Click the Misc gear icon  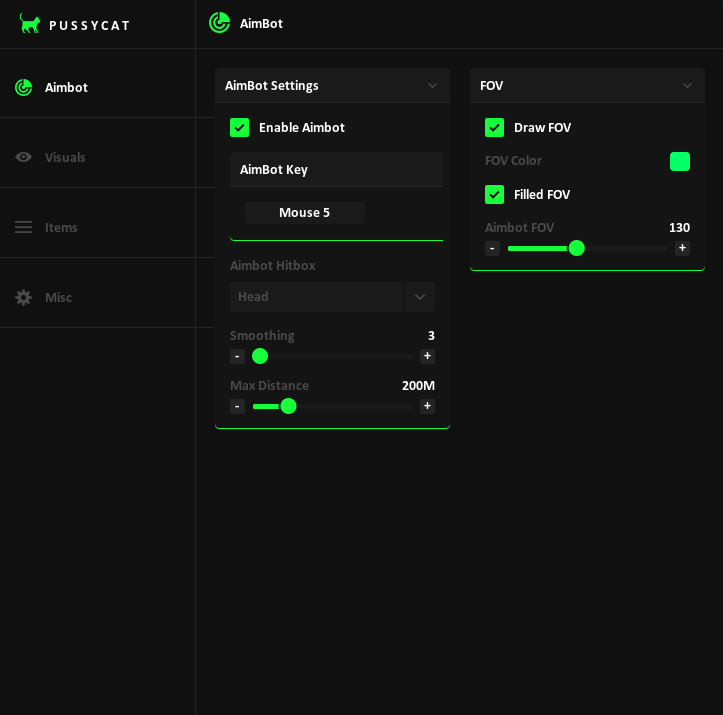(x=23, y=297)
